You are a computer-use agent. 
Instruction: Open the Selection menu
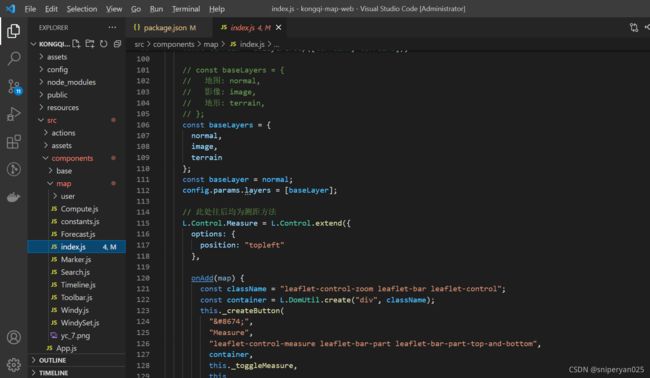pyautogui.click(x=82, y=9)
